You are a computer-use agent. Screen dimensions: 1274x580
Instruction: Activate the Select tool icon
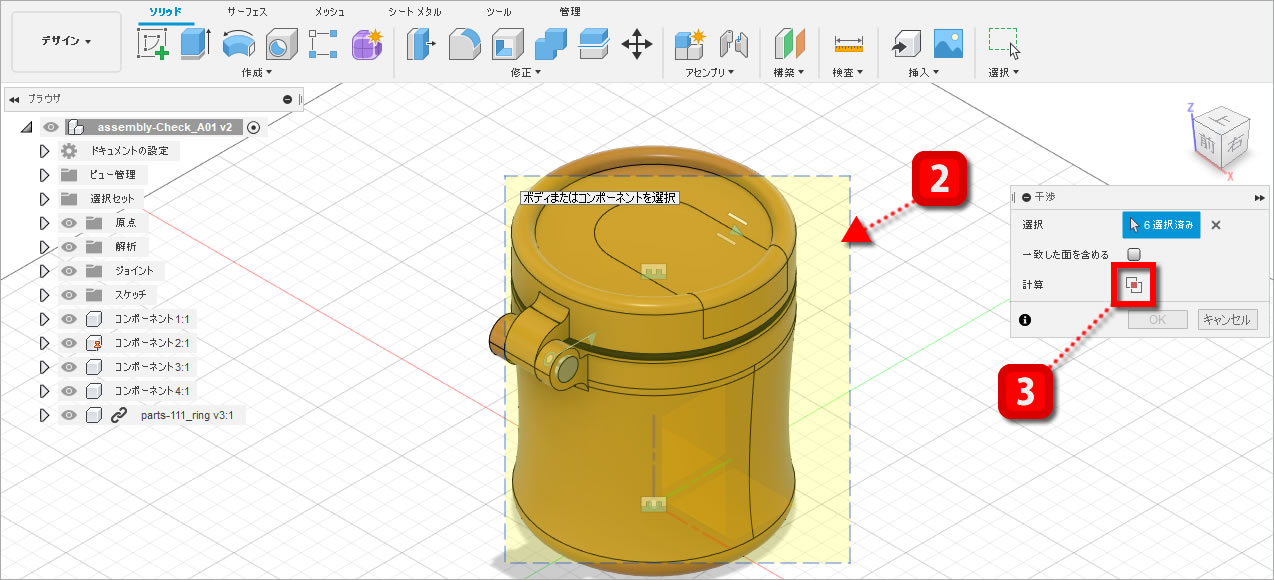pyautogui.click(x=1004, y=44)
